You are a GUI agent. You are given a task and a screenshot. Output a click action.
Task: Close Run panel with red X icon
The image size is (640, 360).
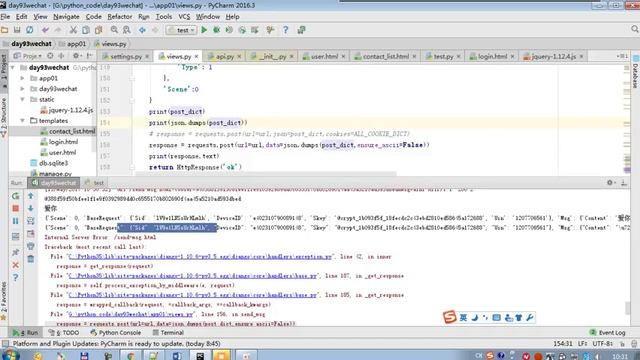pos(16,265)
